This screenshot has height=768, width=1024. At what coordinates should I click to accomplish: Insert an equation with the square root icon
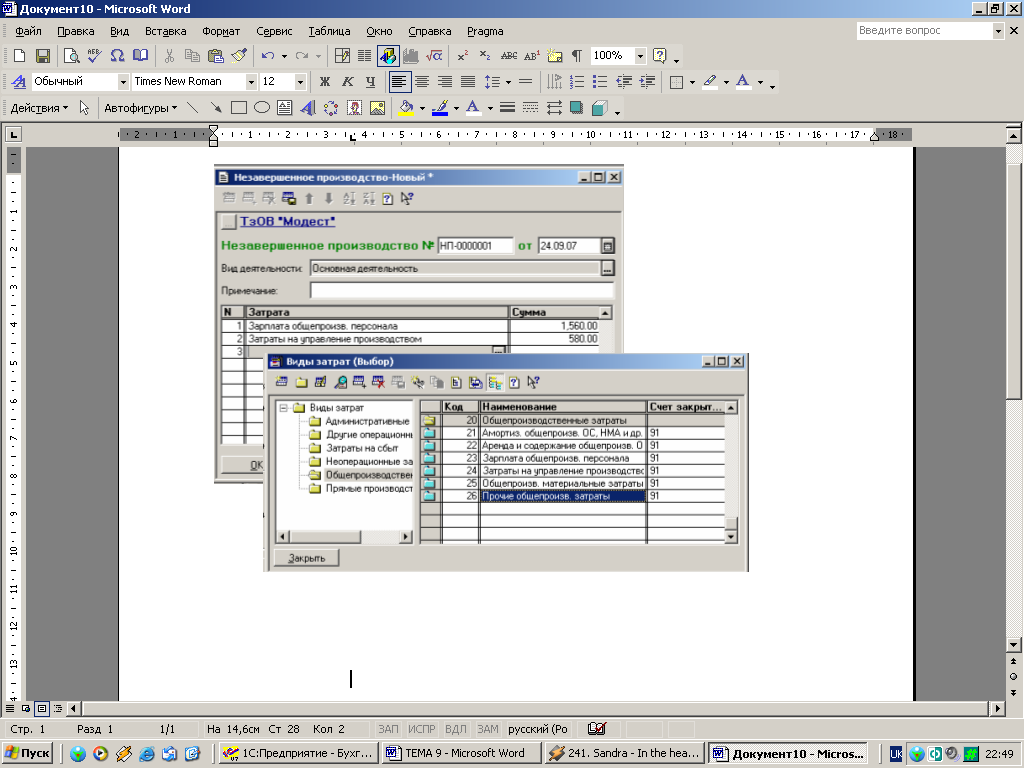(x=434, y=56)
